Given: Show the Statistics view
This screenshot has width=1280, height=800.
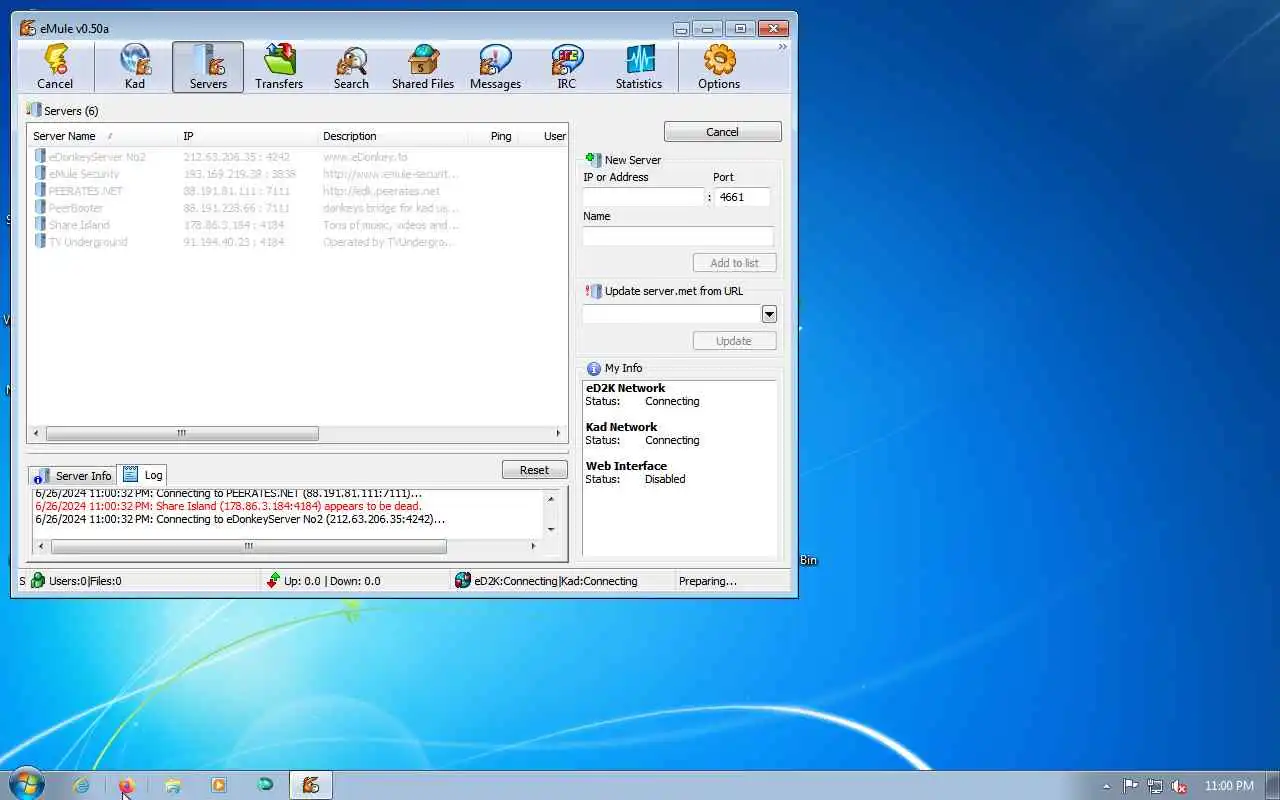Looking at the screenshot, I should (x=639, y=67).
